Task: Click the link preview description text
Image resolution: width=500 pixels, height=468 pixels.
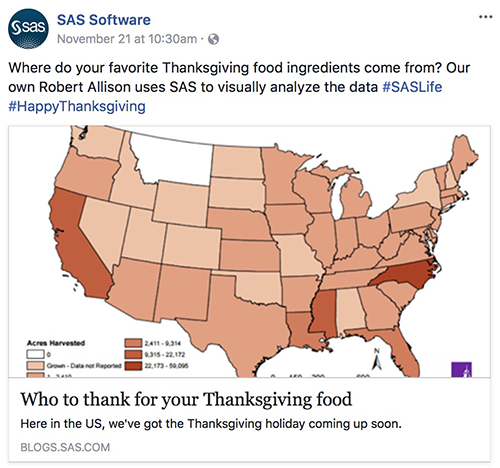Action: [x=211, y=424]
